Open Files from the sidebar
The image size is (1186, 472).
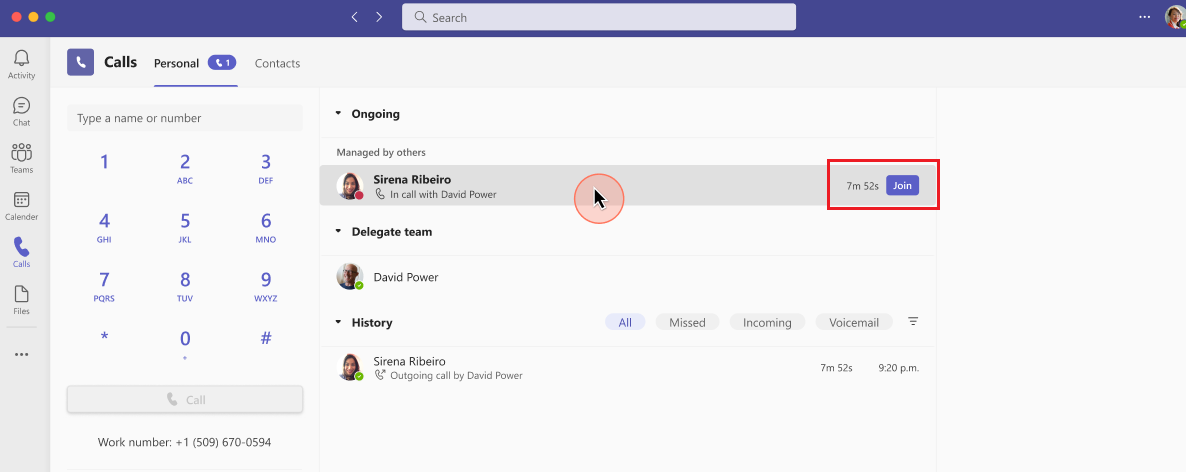pyautogui.click(x=21, y=300)
